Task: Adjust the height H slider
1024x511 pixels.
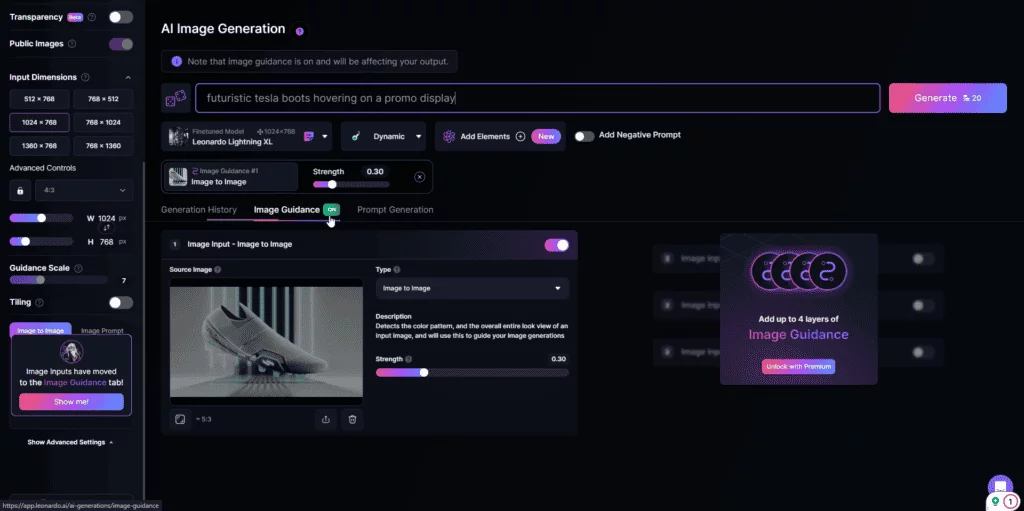Action: (41, 241)
